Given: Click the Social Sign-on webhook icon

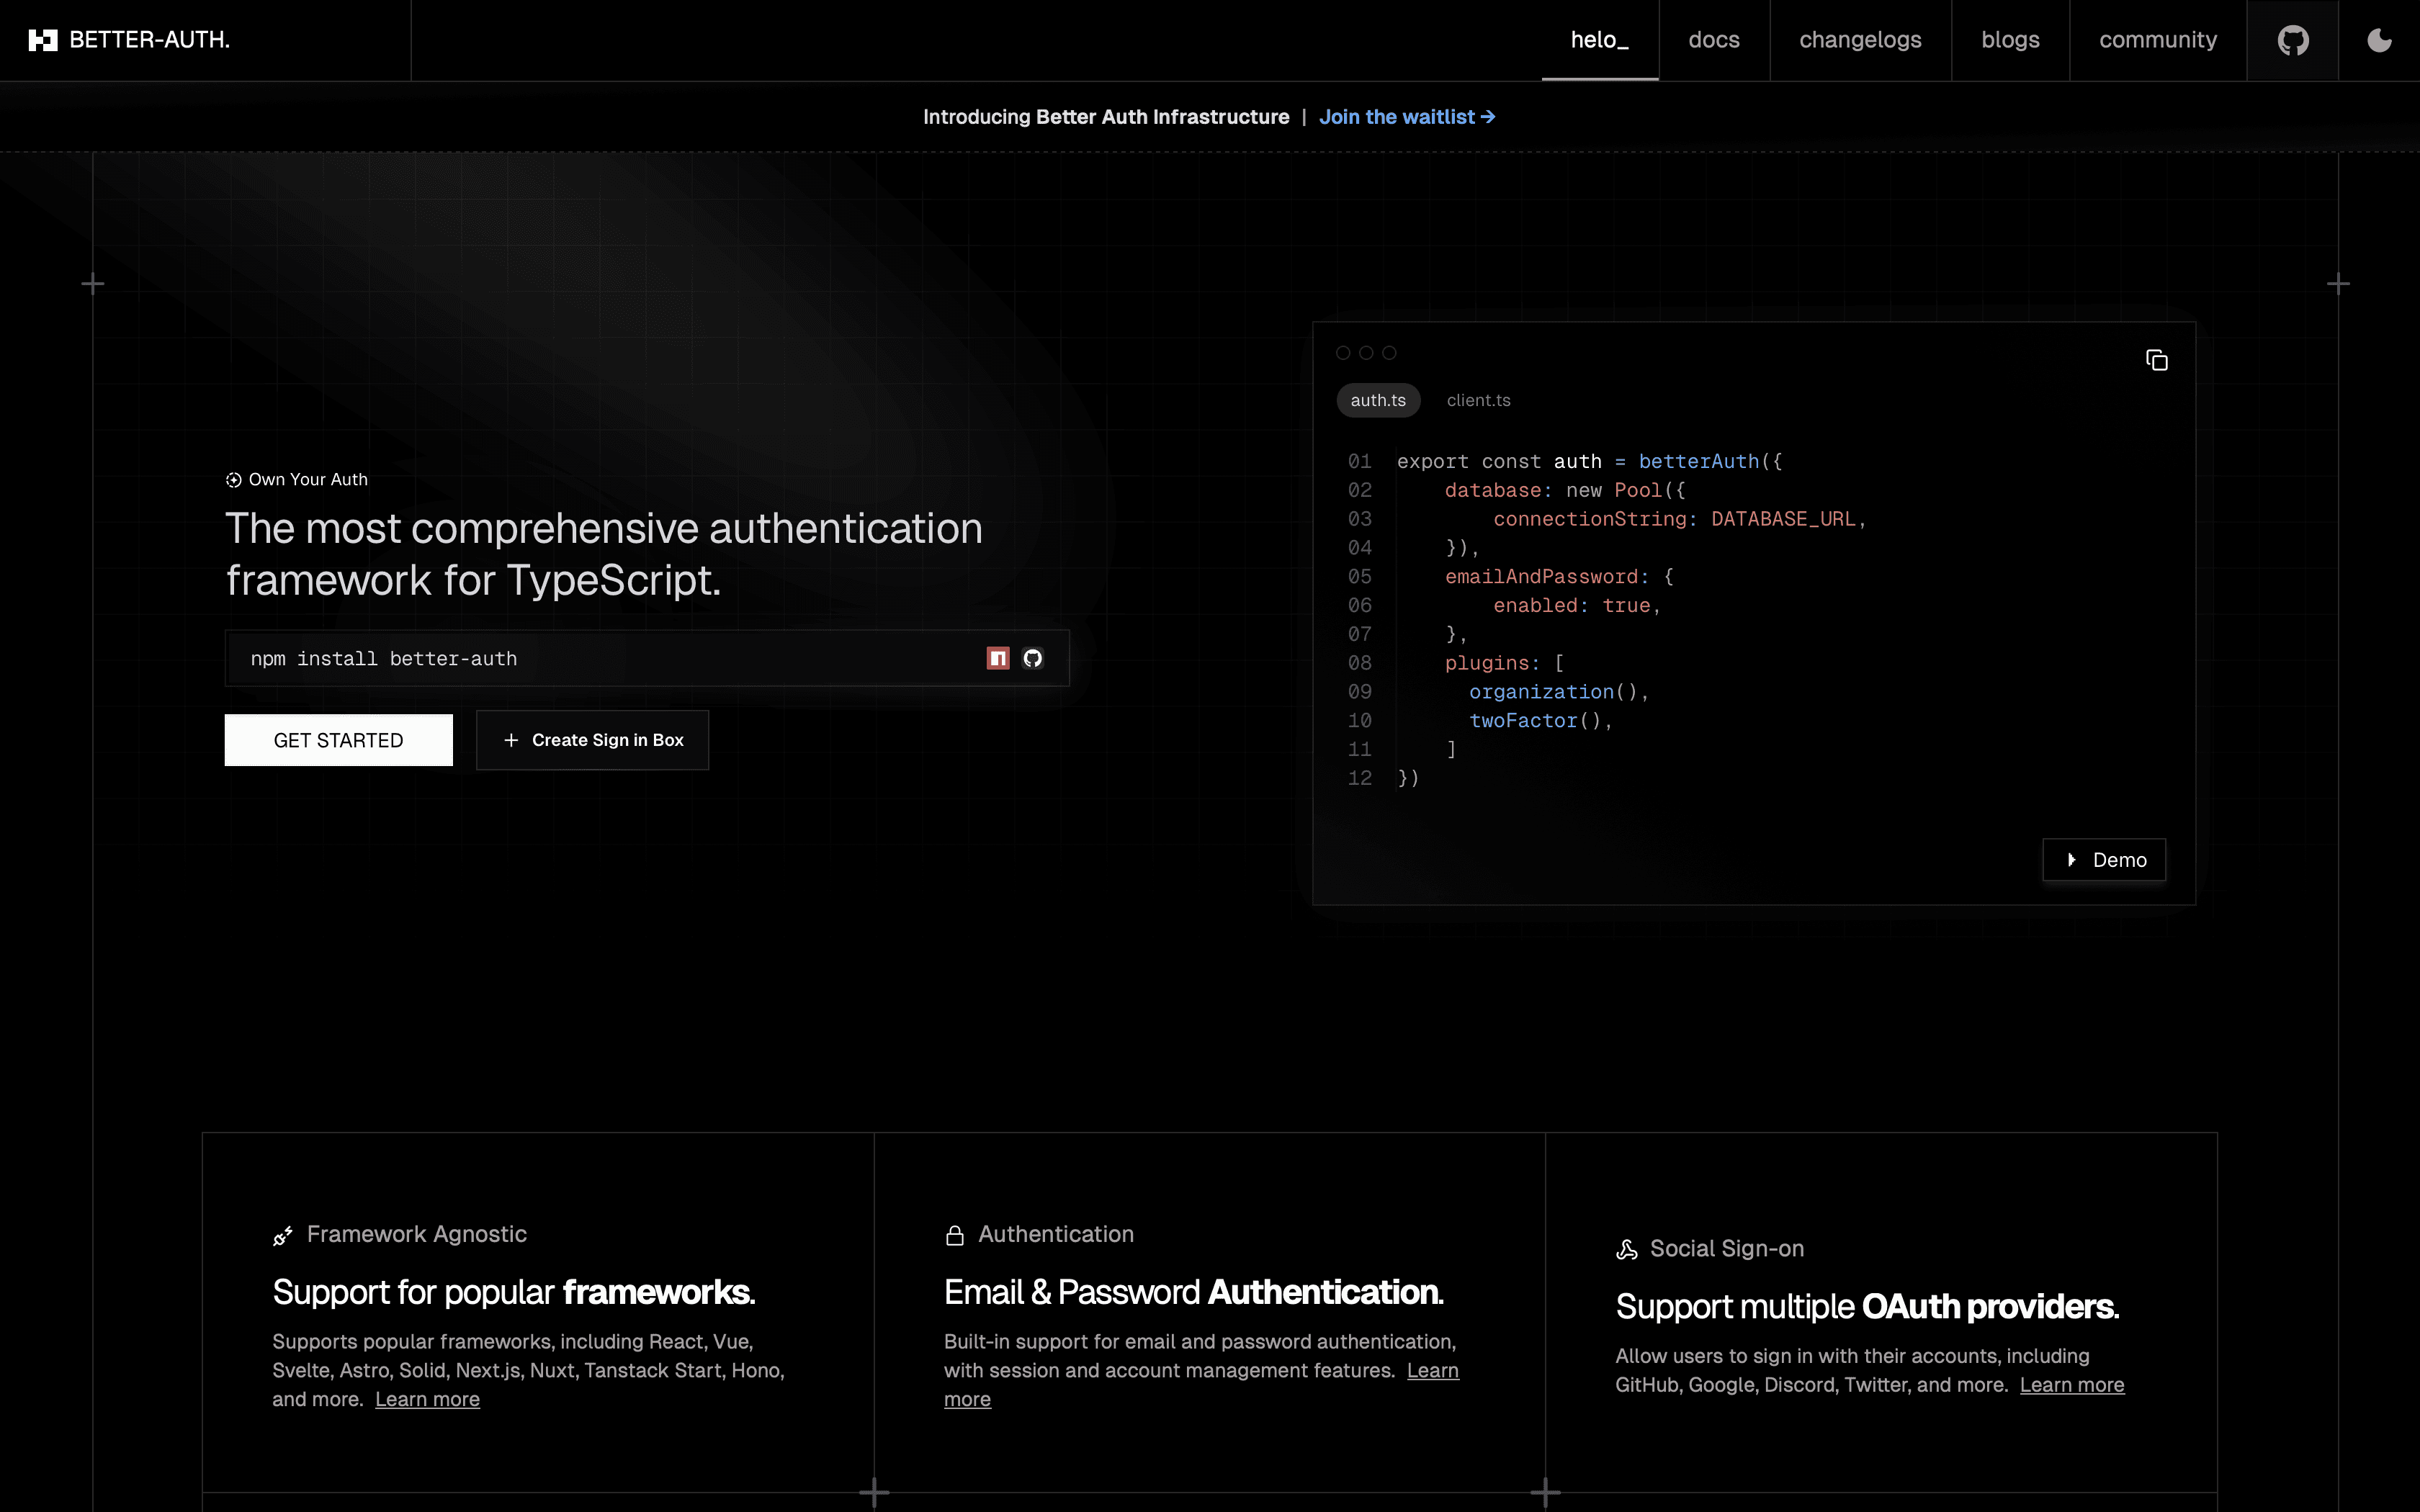Looking at the screenshot, I should point(1627,1250).
